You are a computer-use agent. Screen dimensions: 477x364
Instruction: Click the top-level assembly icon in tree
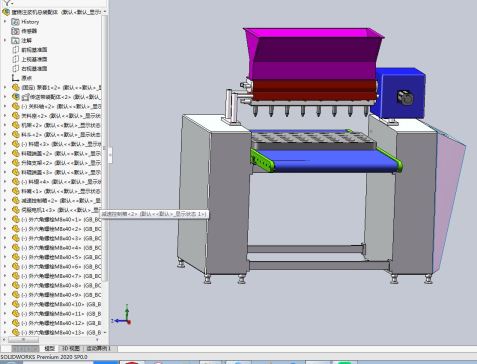pos(6,12)
